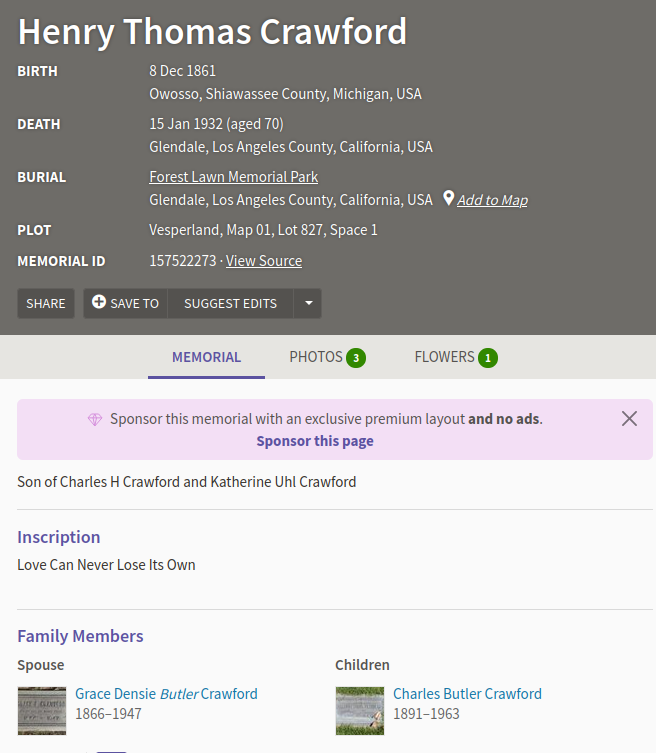Image resolution: width=656 pixels, height=753 pixels.
Task: Click Suggest Edits button
Action: coord(230,303)
